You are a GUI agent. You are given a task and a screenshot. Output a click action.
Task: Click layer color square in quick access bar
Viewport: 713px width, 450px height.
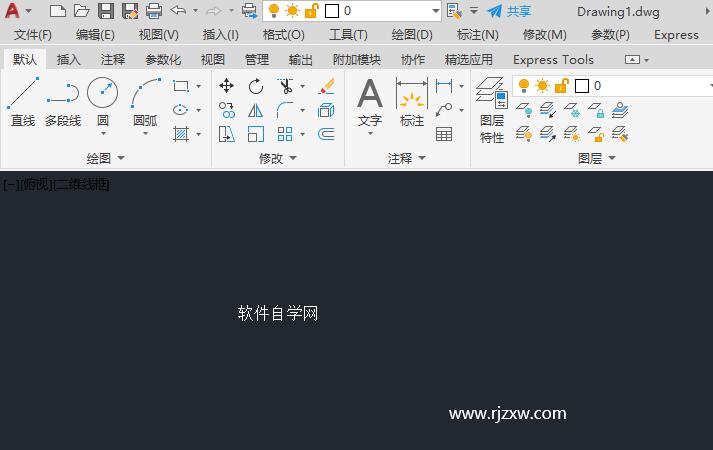click(x=331, y=10)
